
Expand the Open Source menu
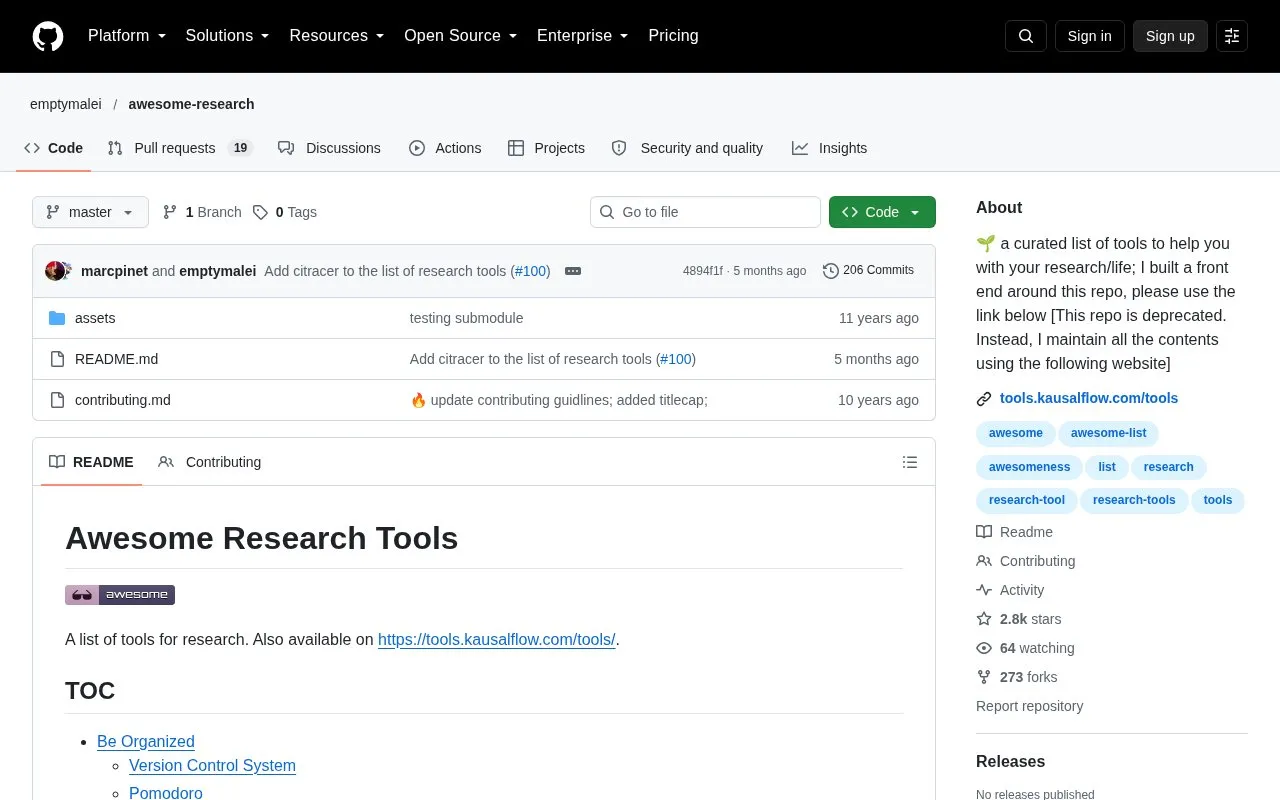coord(461,36)
